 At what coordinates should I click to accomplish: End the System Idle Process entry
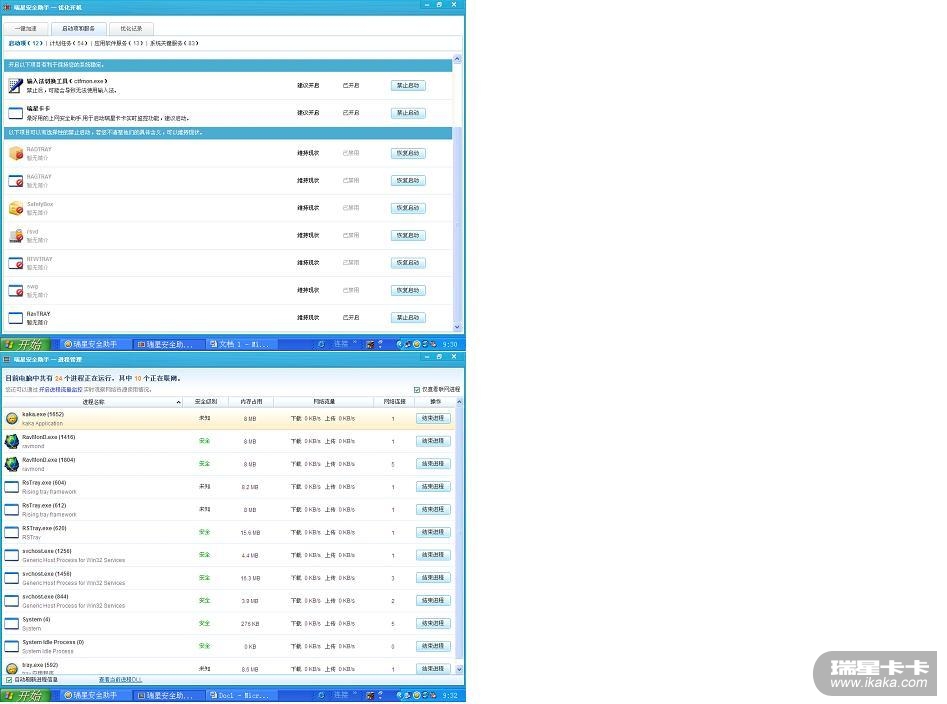click(433, 646)
